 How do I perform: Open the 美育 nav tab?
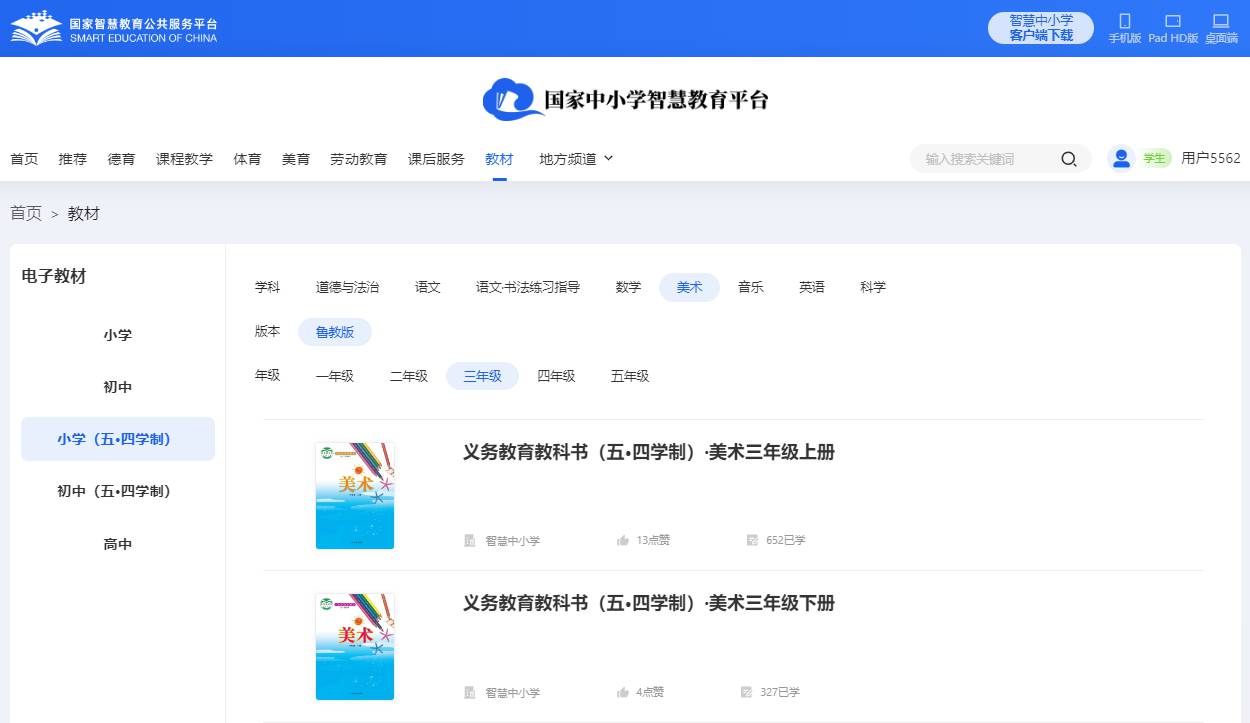click(296, 159)
